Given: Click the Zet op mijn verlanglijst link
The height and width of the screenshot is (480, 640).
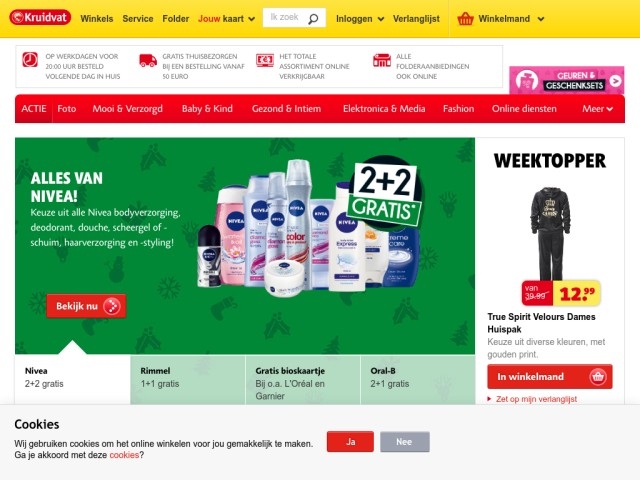Looking at the screenshot, I should (536, 399).
